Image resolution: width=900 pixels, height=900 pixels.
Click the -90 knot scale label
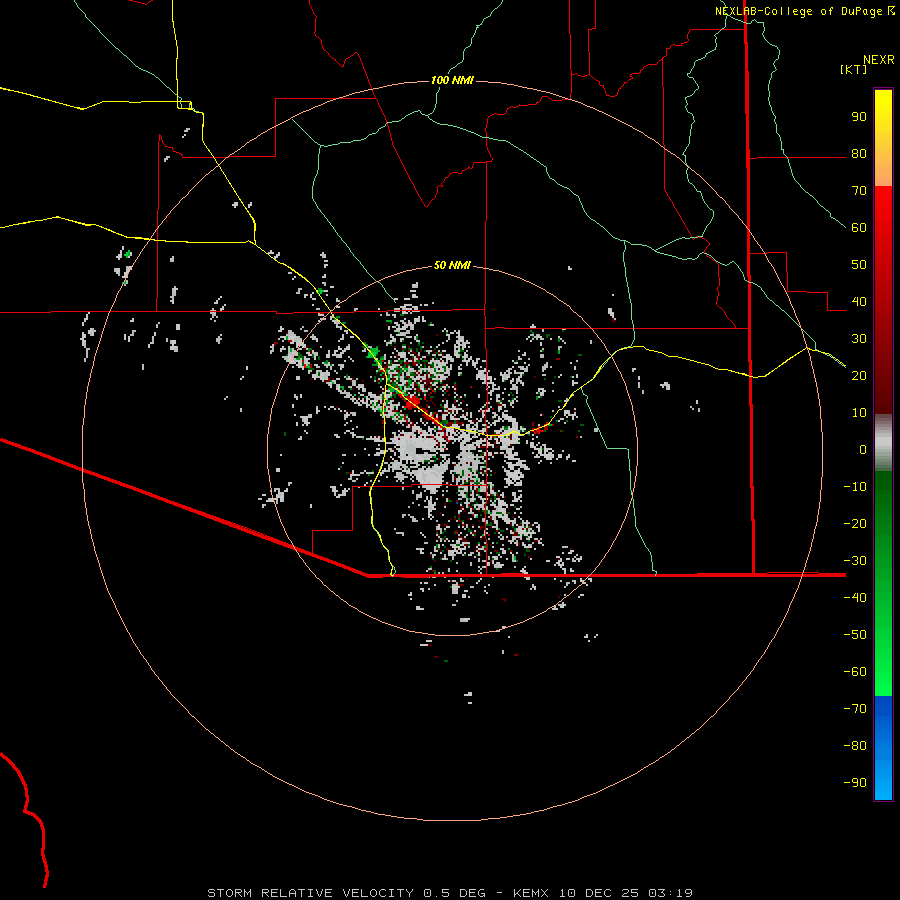[x=855, y=783]
